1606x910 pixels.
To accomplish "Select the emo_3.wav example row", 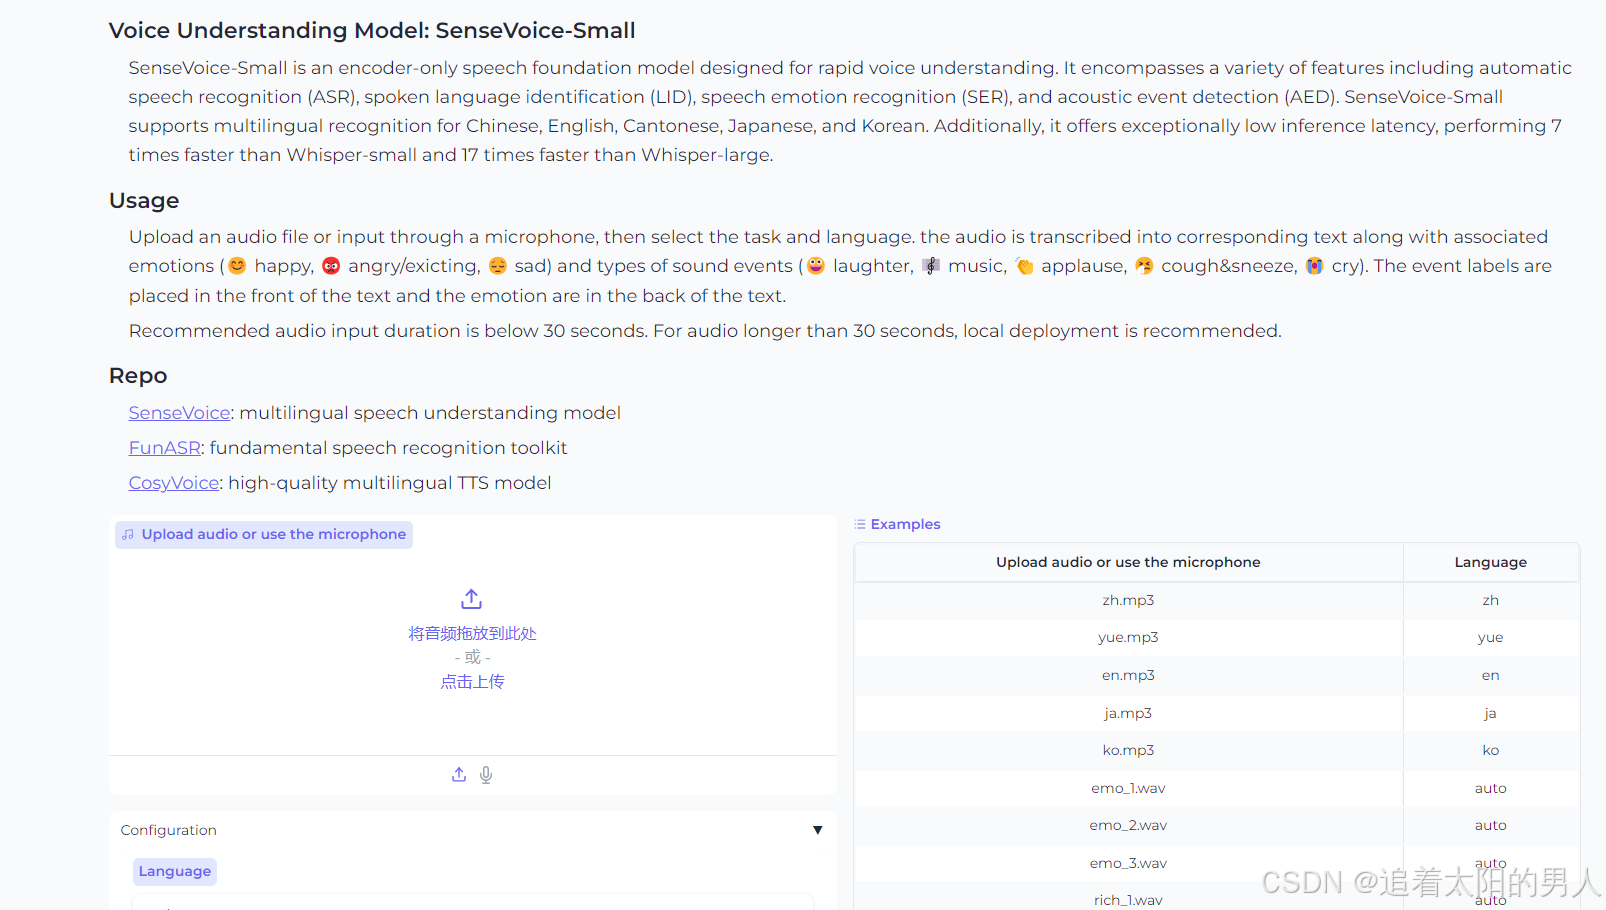I will pyautogui.click(x=1217, y=863).
